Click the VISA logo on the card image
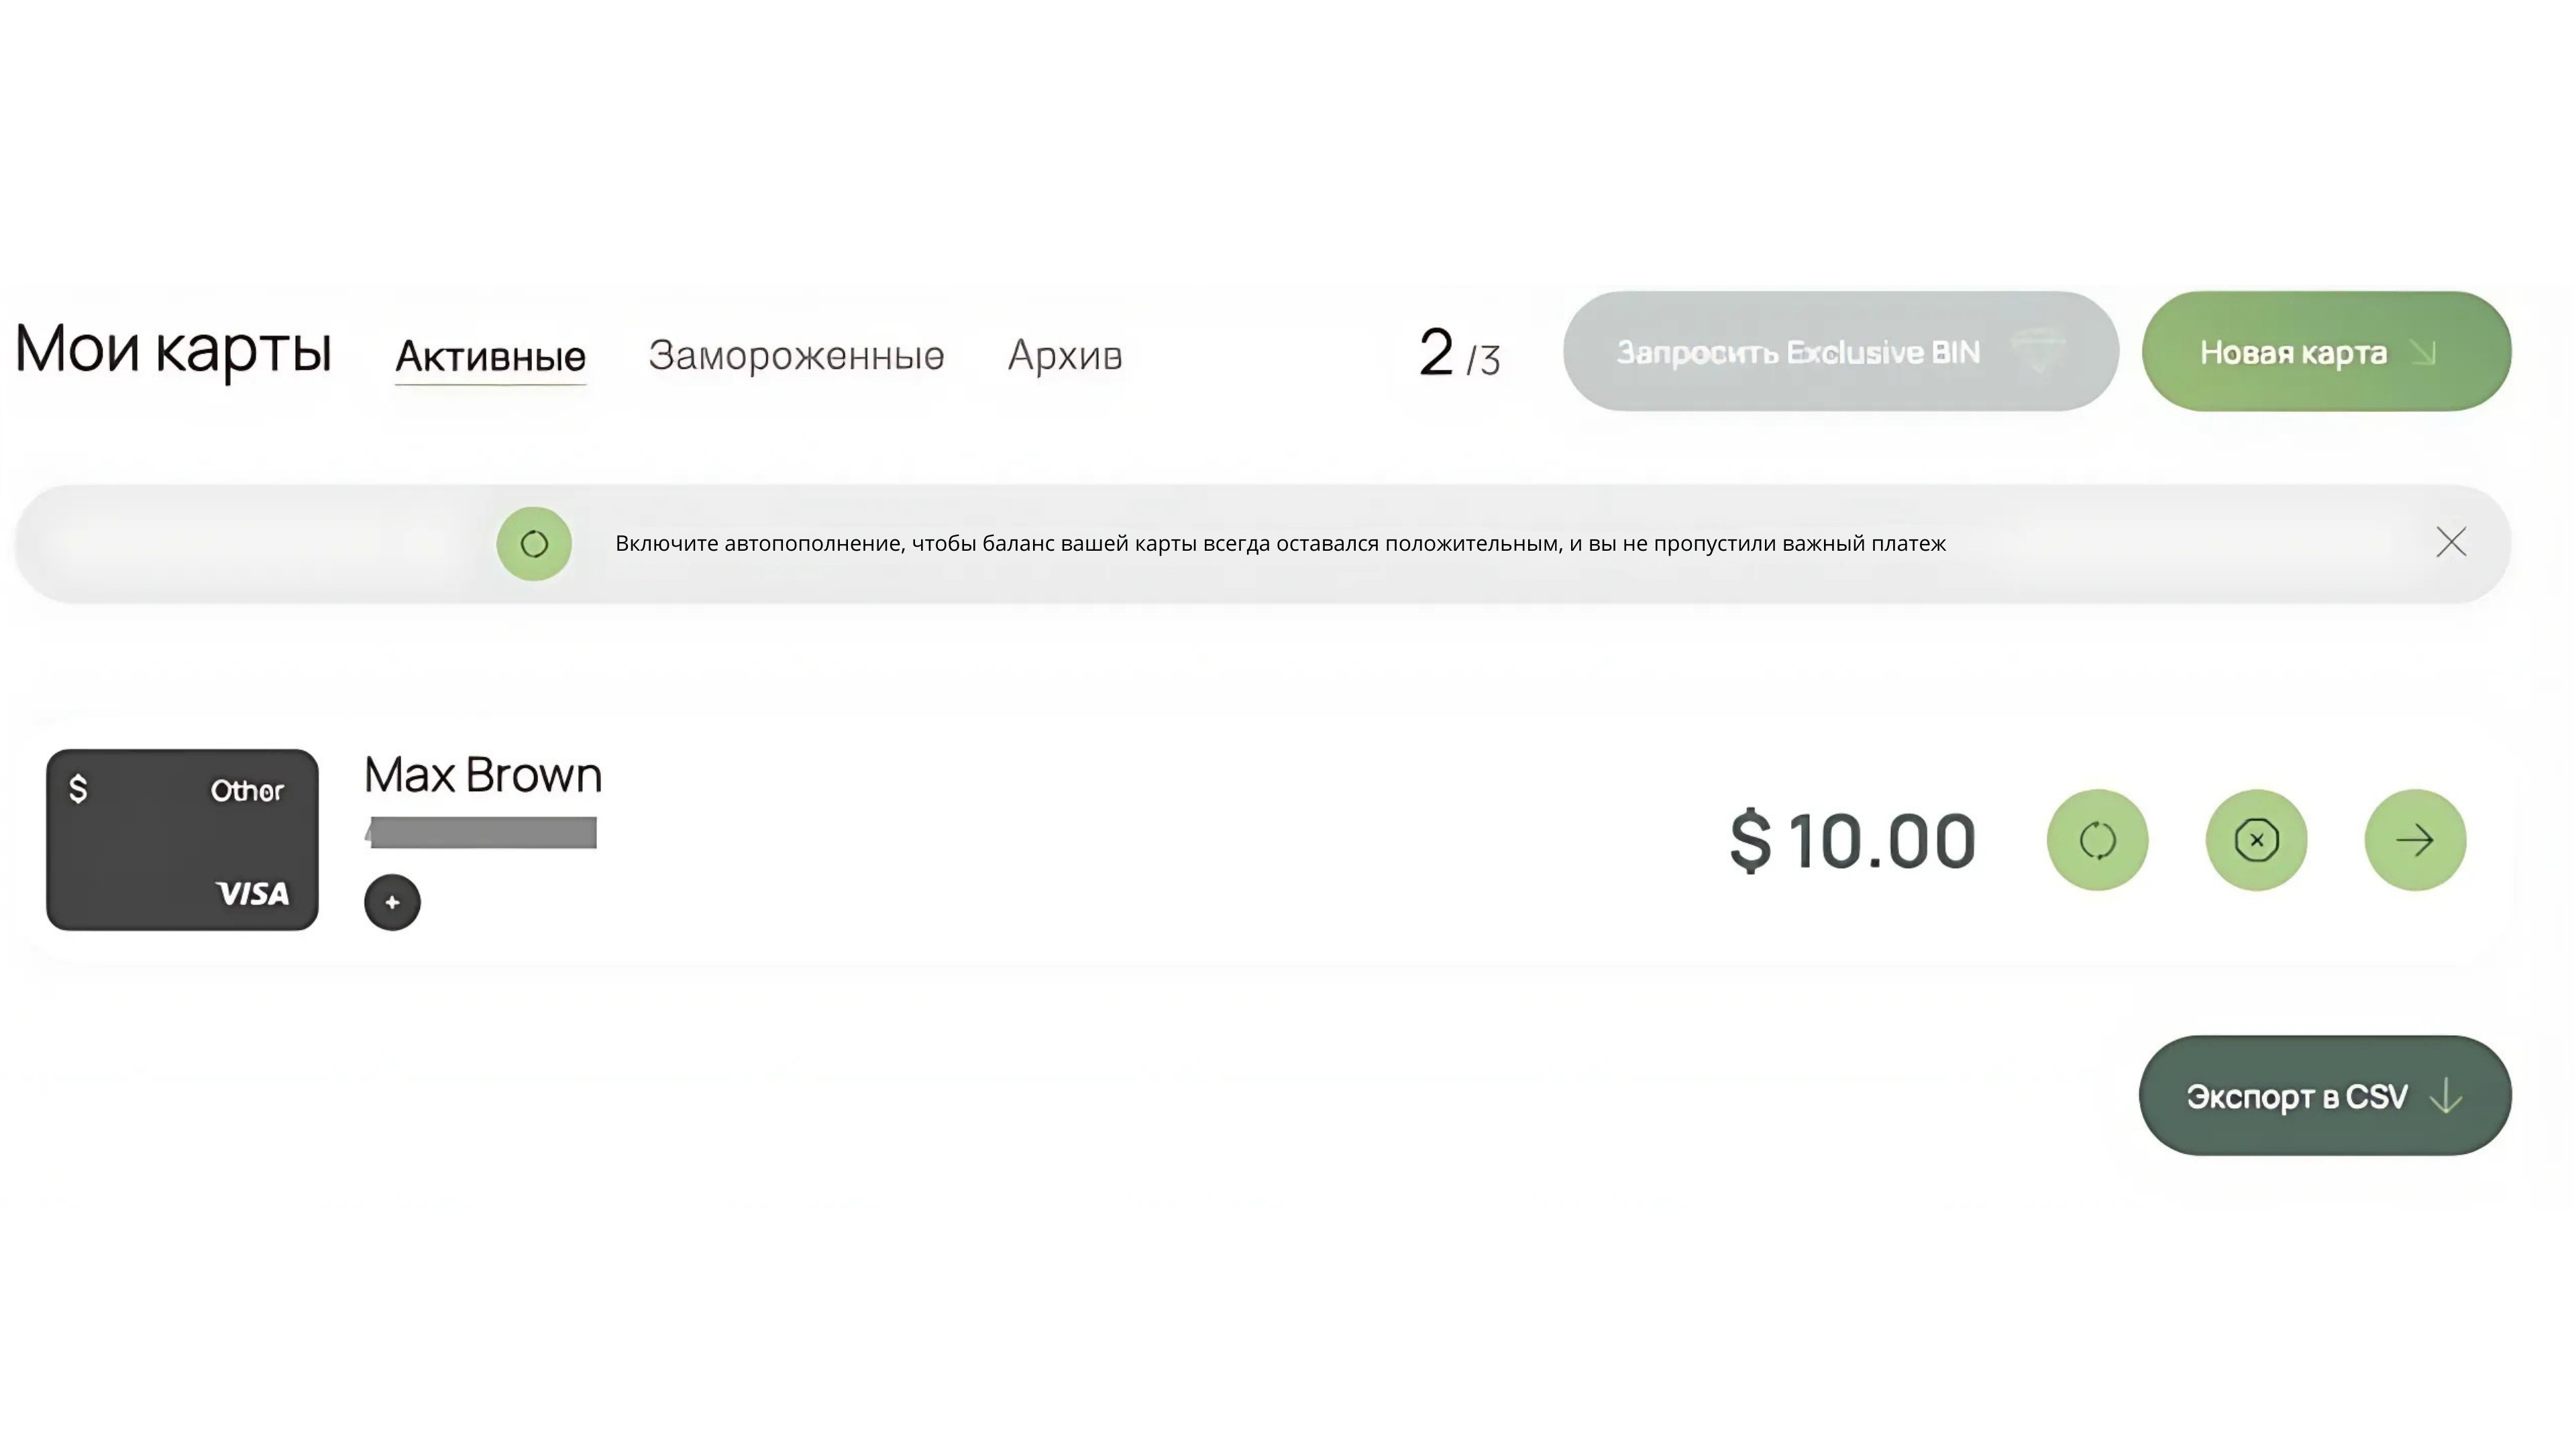This screenshot has width=2576, height=1449. [x=253, y=893]
